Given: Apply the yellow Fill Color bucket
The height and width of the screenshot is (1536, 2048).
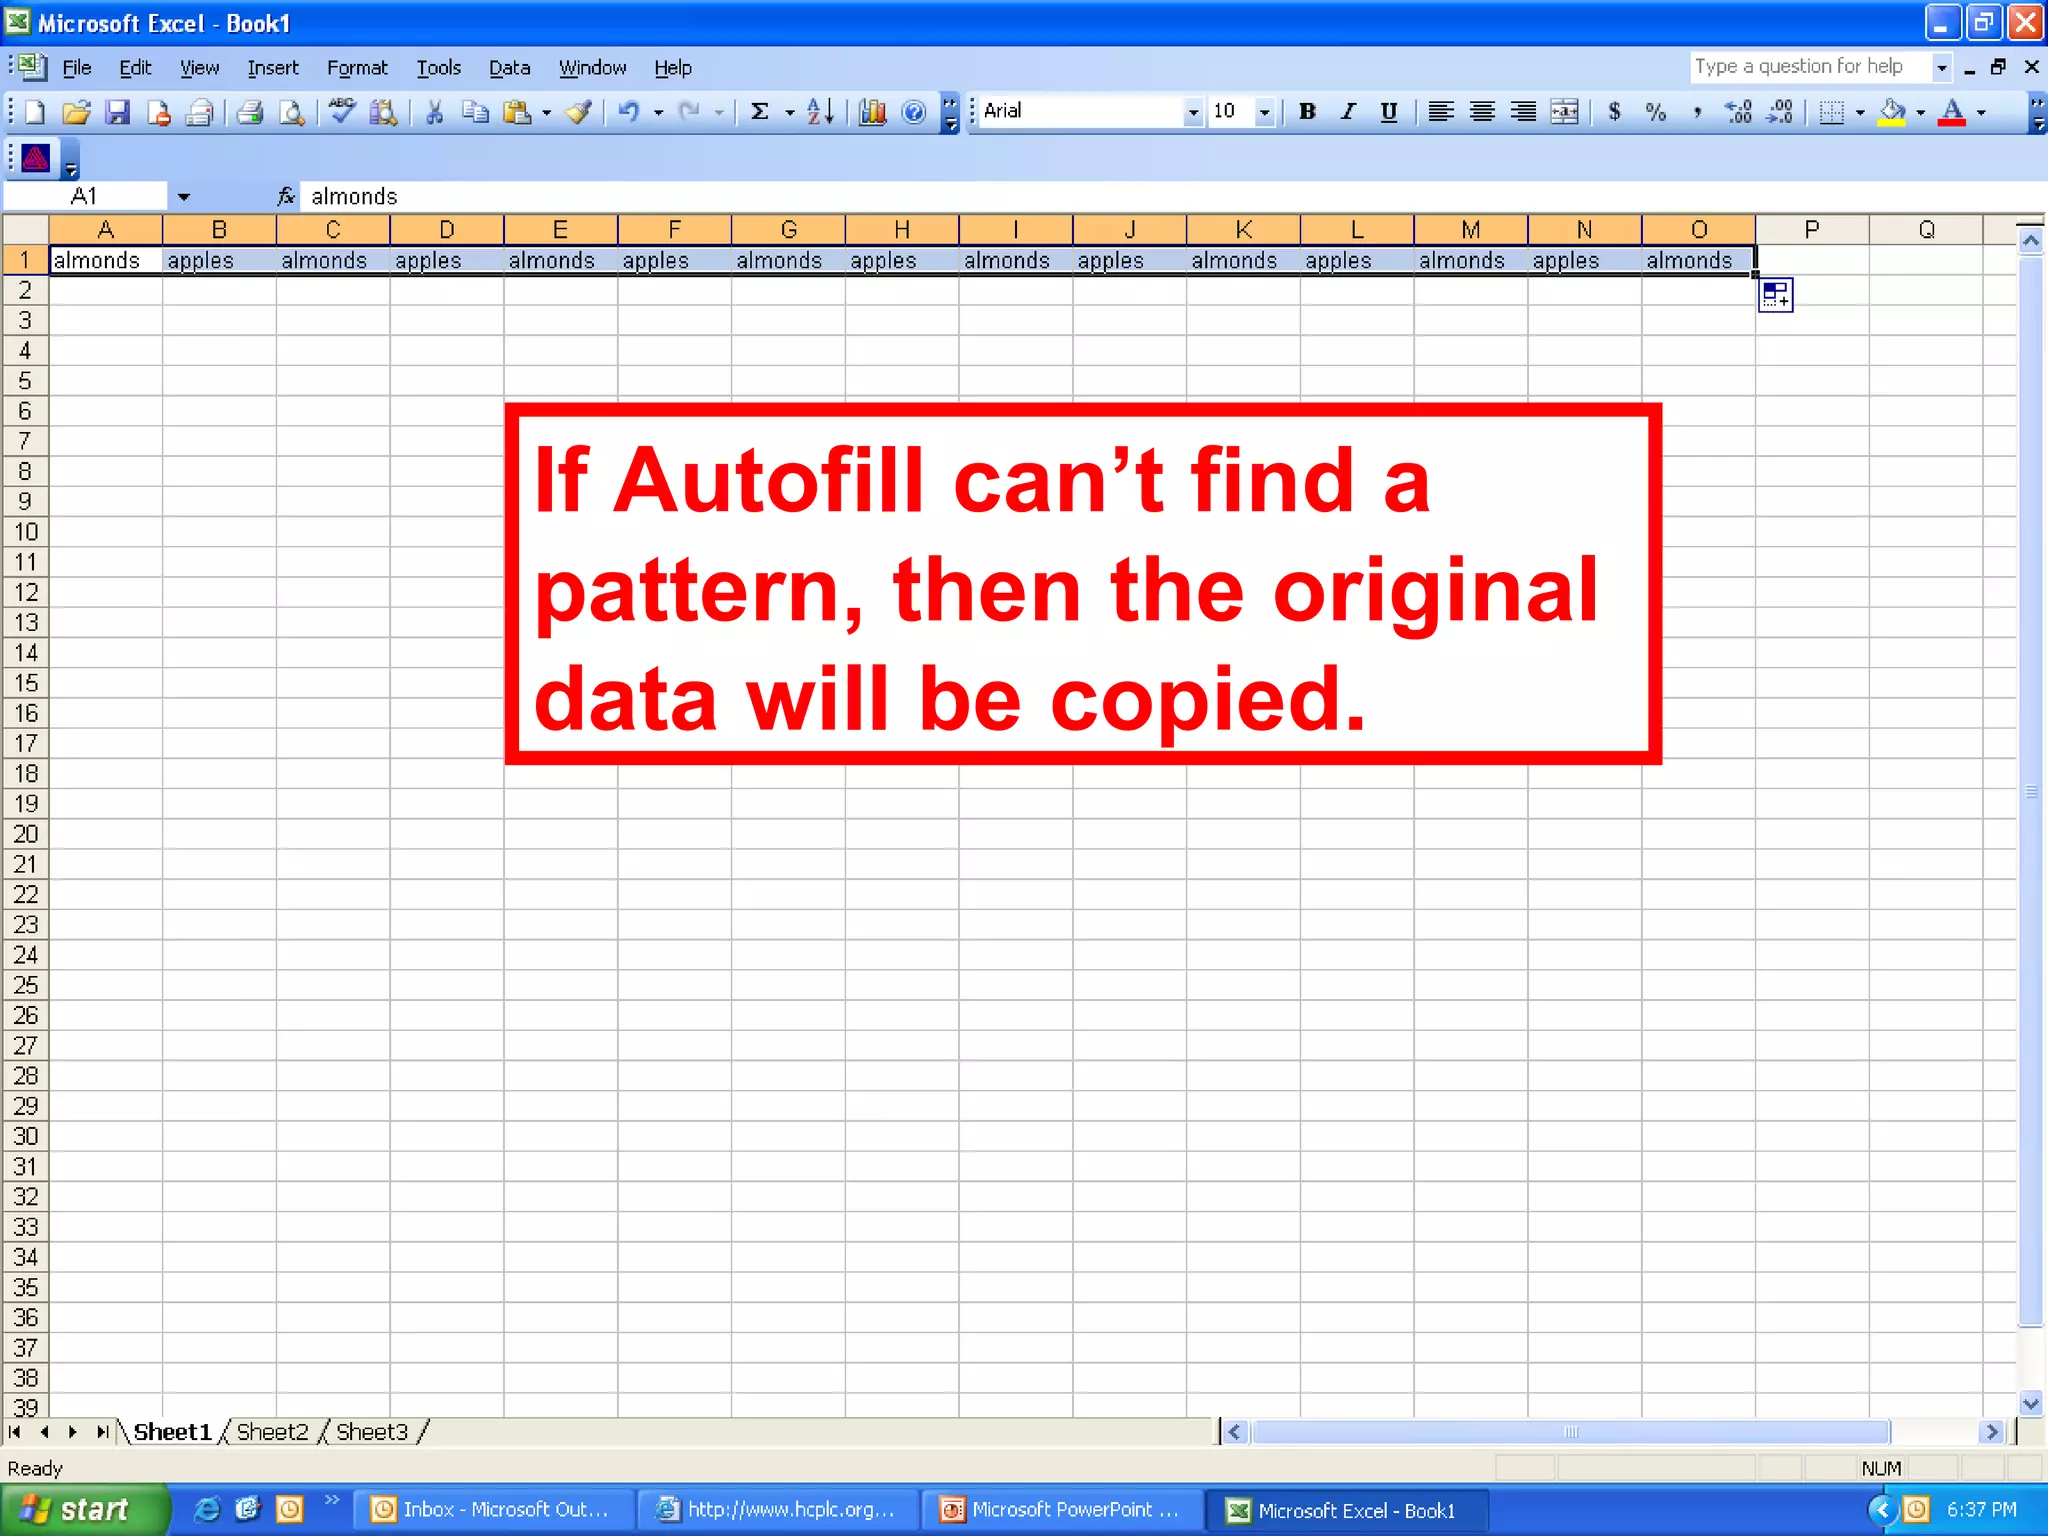Looking at the screenshot, I should tap(1893, 112).
